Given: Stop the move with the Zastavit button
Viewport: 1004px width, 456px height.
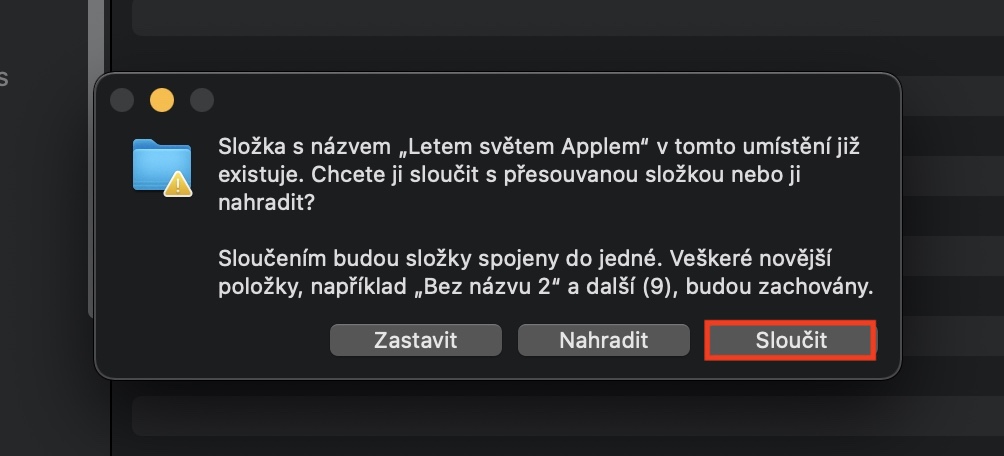Looking at the screenshot, I should pyautogui.click(x=415, y=340).
